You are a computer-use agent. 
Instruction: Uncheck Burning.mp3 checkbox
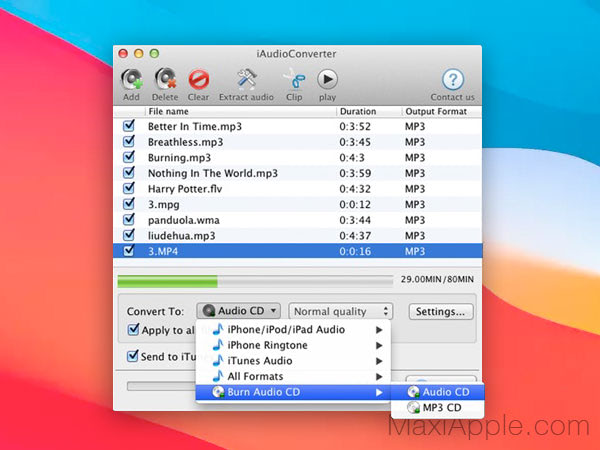click(129, 157)
